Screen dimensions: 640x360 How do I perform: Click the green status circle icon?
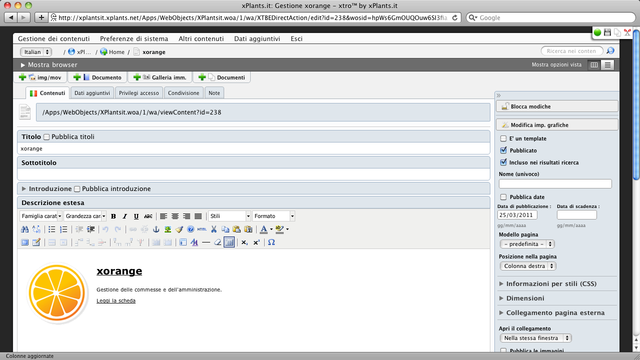[x=598, y=33]
